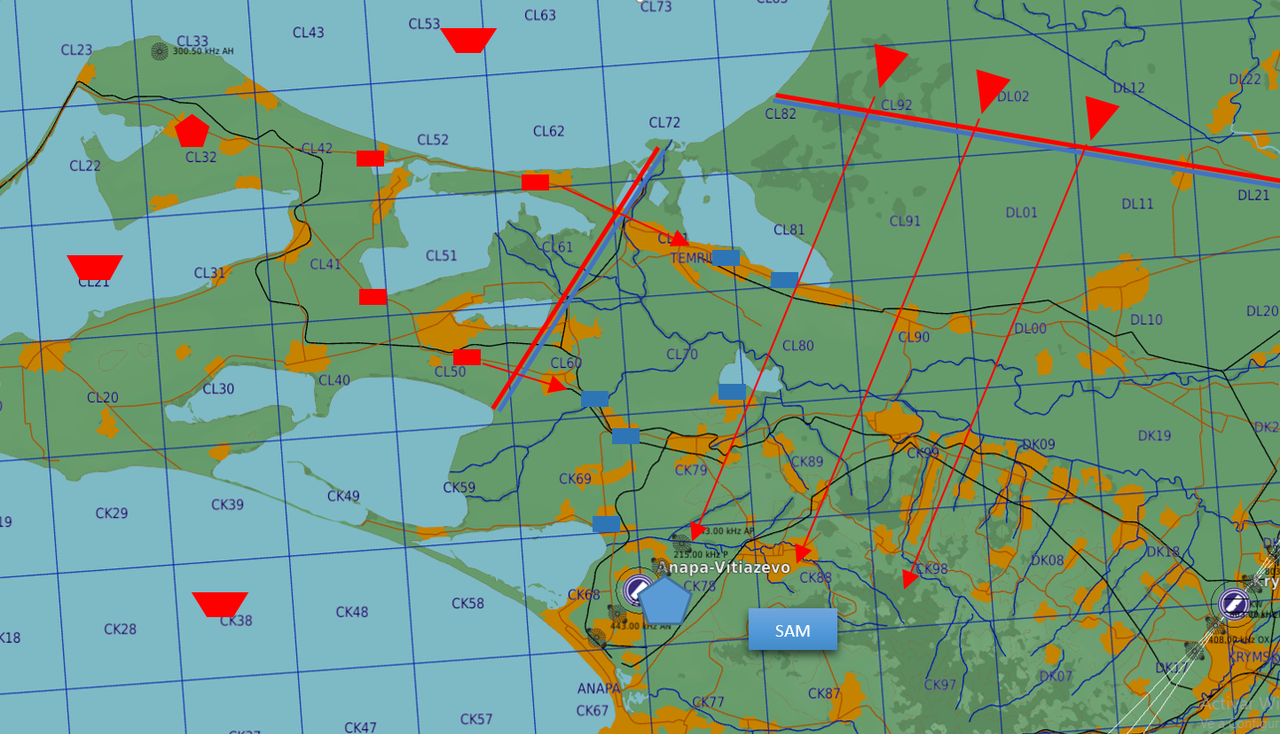Screen dimensions: 1280x734
Task: Click the red rectangle unit above CL50
Action: [467, 357]
